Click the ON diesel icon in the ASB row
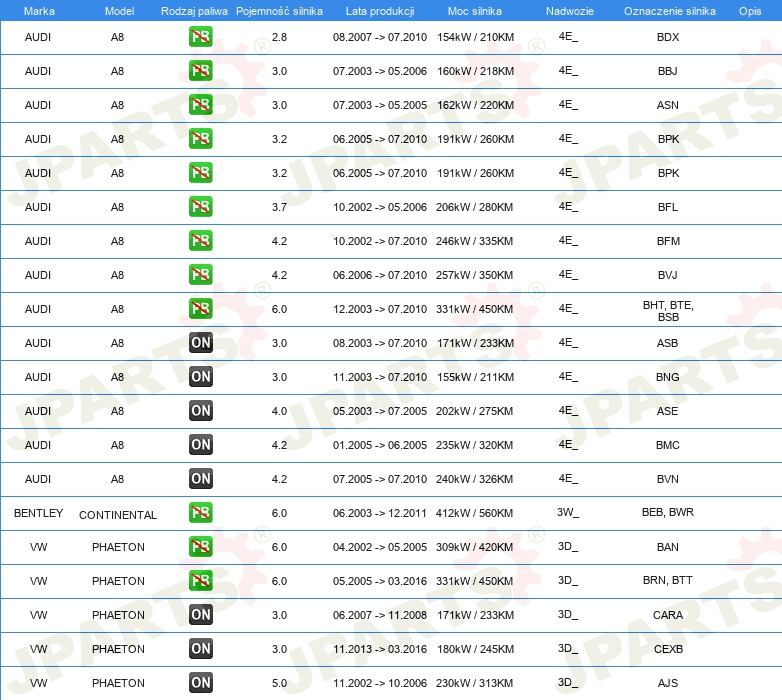The height and width of the screenshot is (700, 782). (x=200, y=343)
